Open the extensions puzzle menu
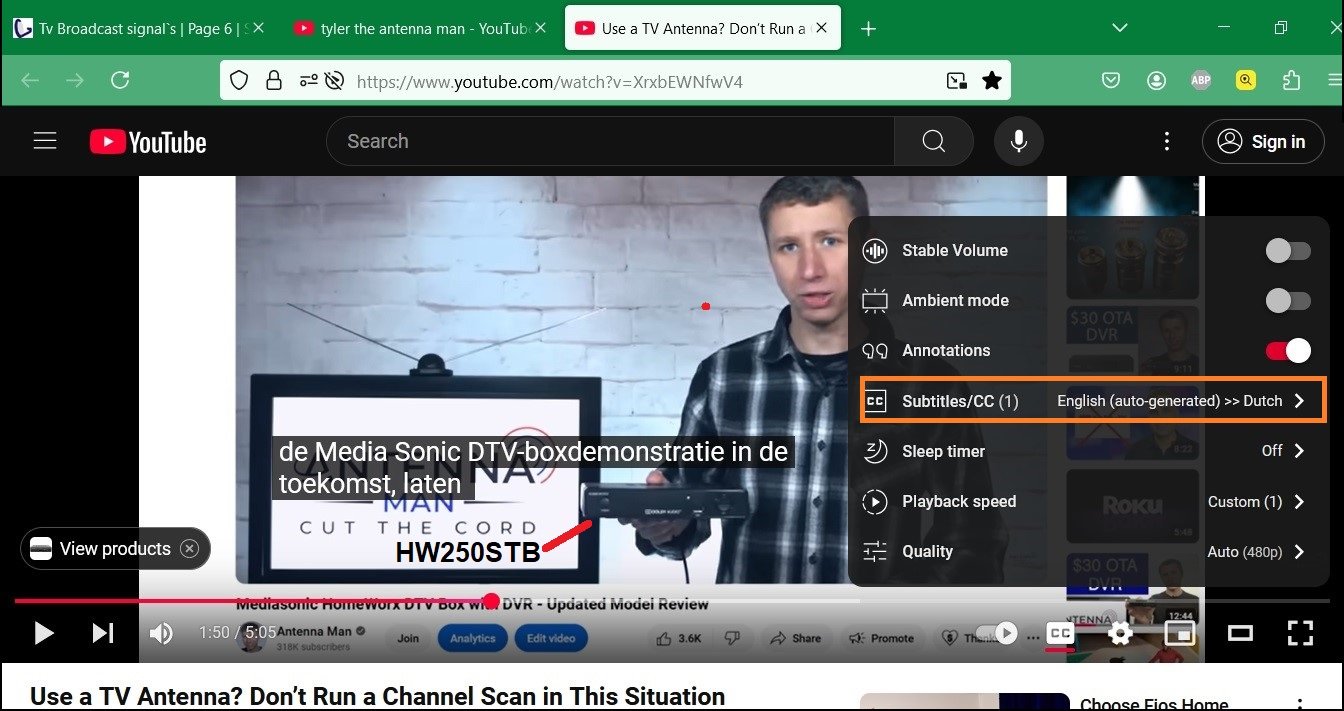The height and width of the screenshot is (711, 1344). click(1291, 81)
